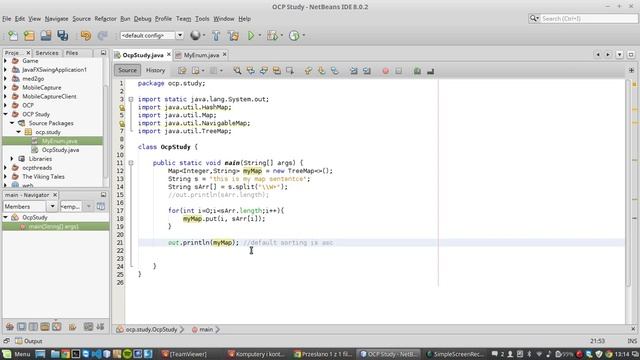Click the Shift Line Right icon

click(x=367, y=71)
